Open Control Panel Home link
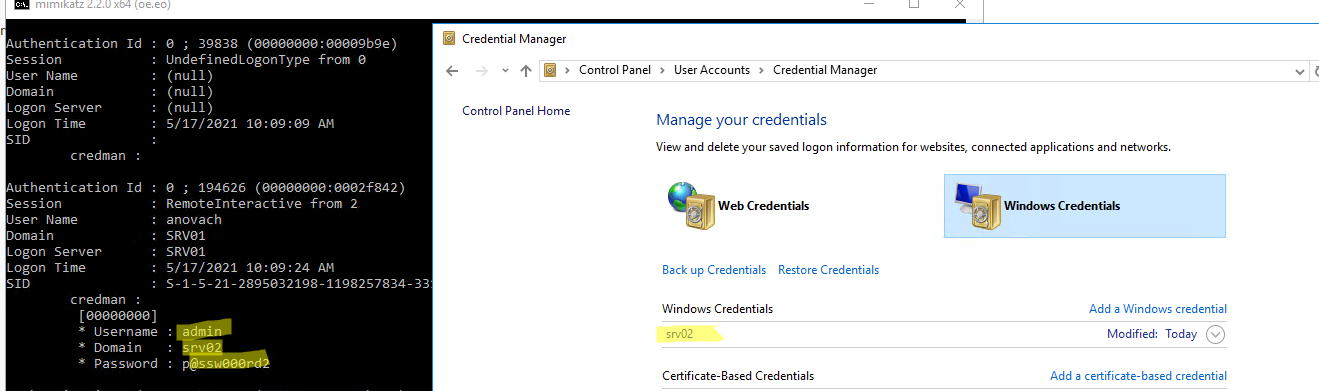This screenshot has height=391, width=1319. [x=516, y=111]
